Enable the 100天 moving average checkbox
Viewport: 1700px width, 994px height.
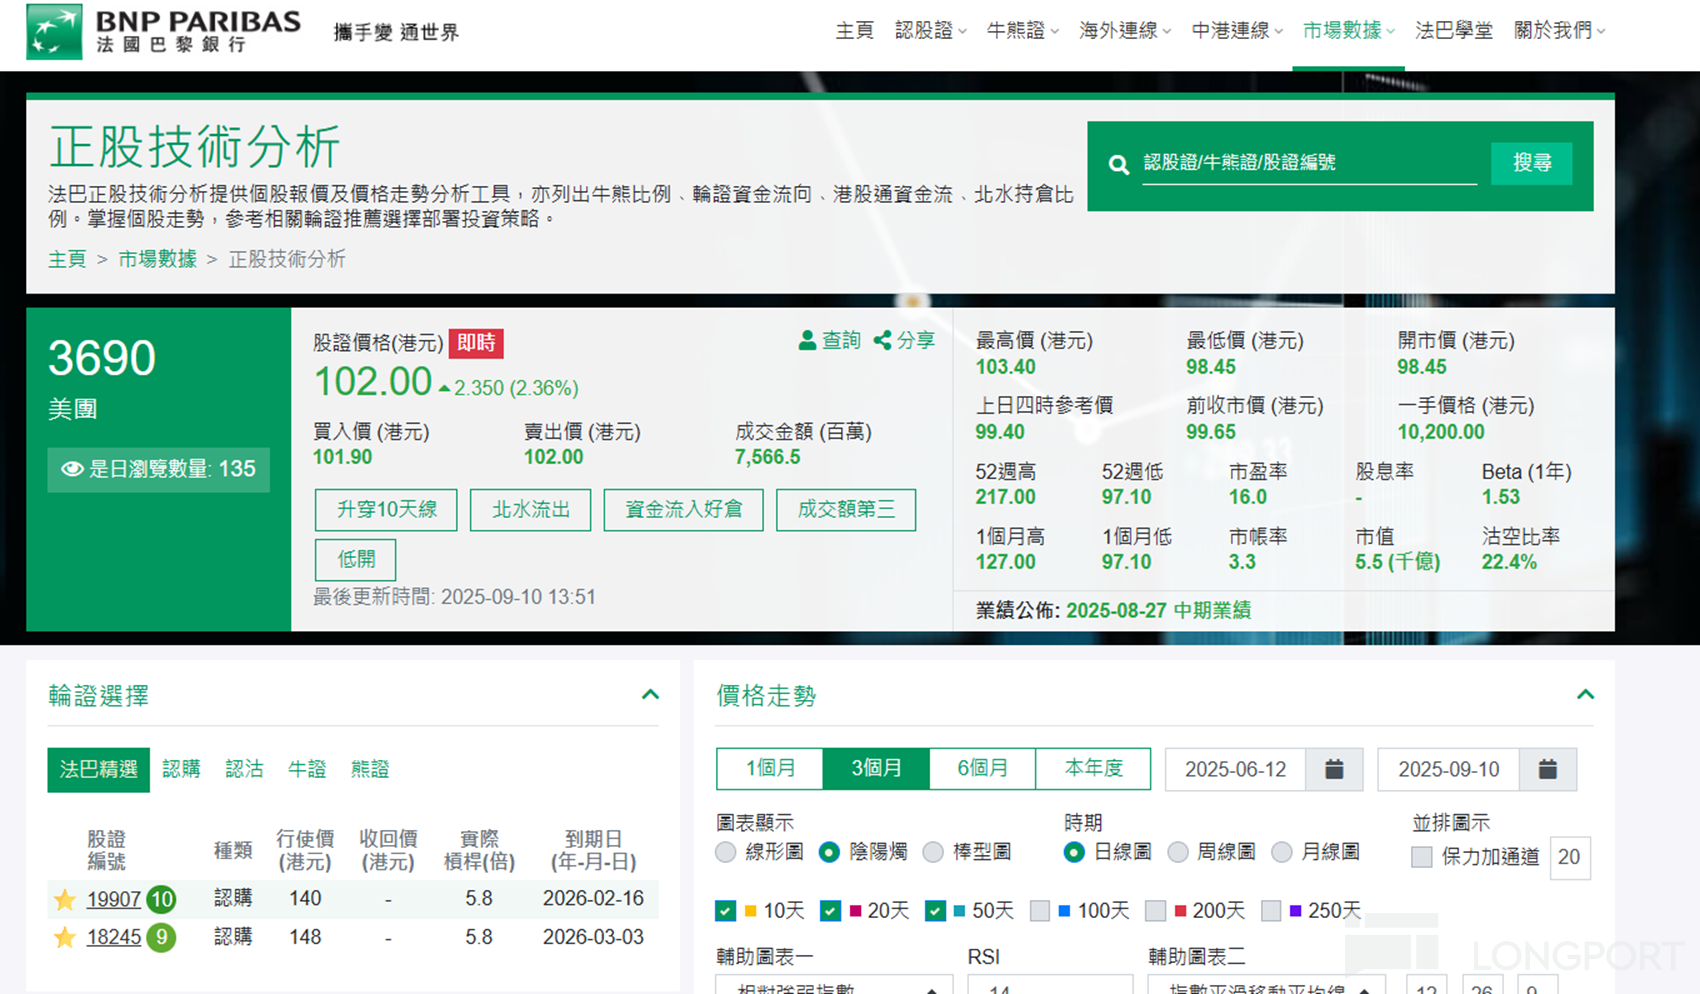click(1040, 911)
